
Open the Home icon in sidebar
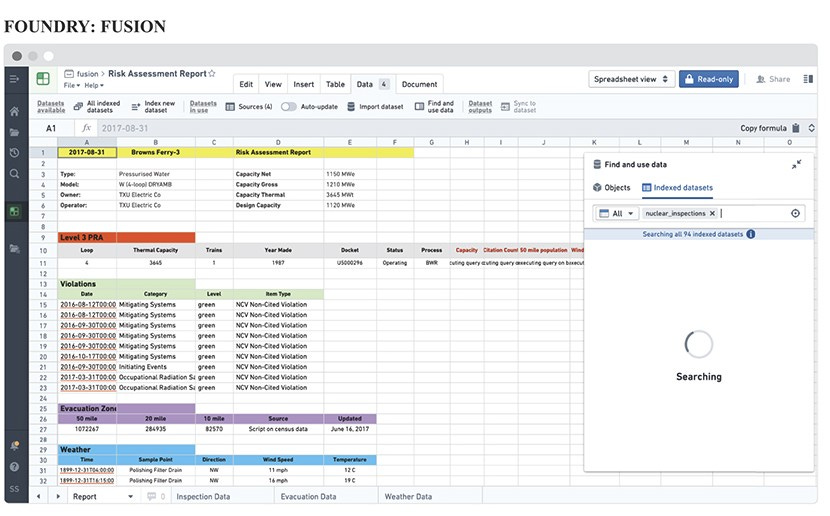coord(14,111)
